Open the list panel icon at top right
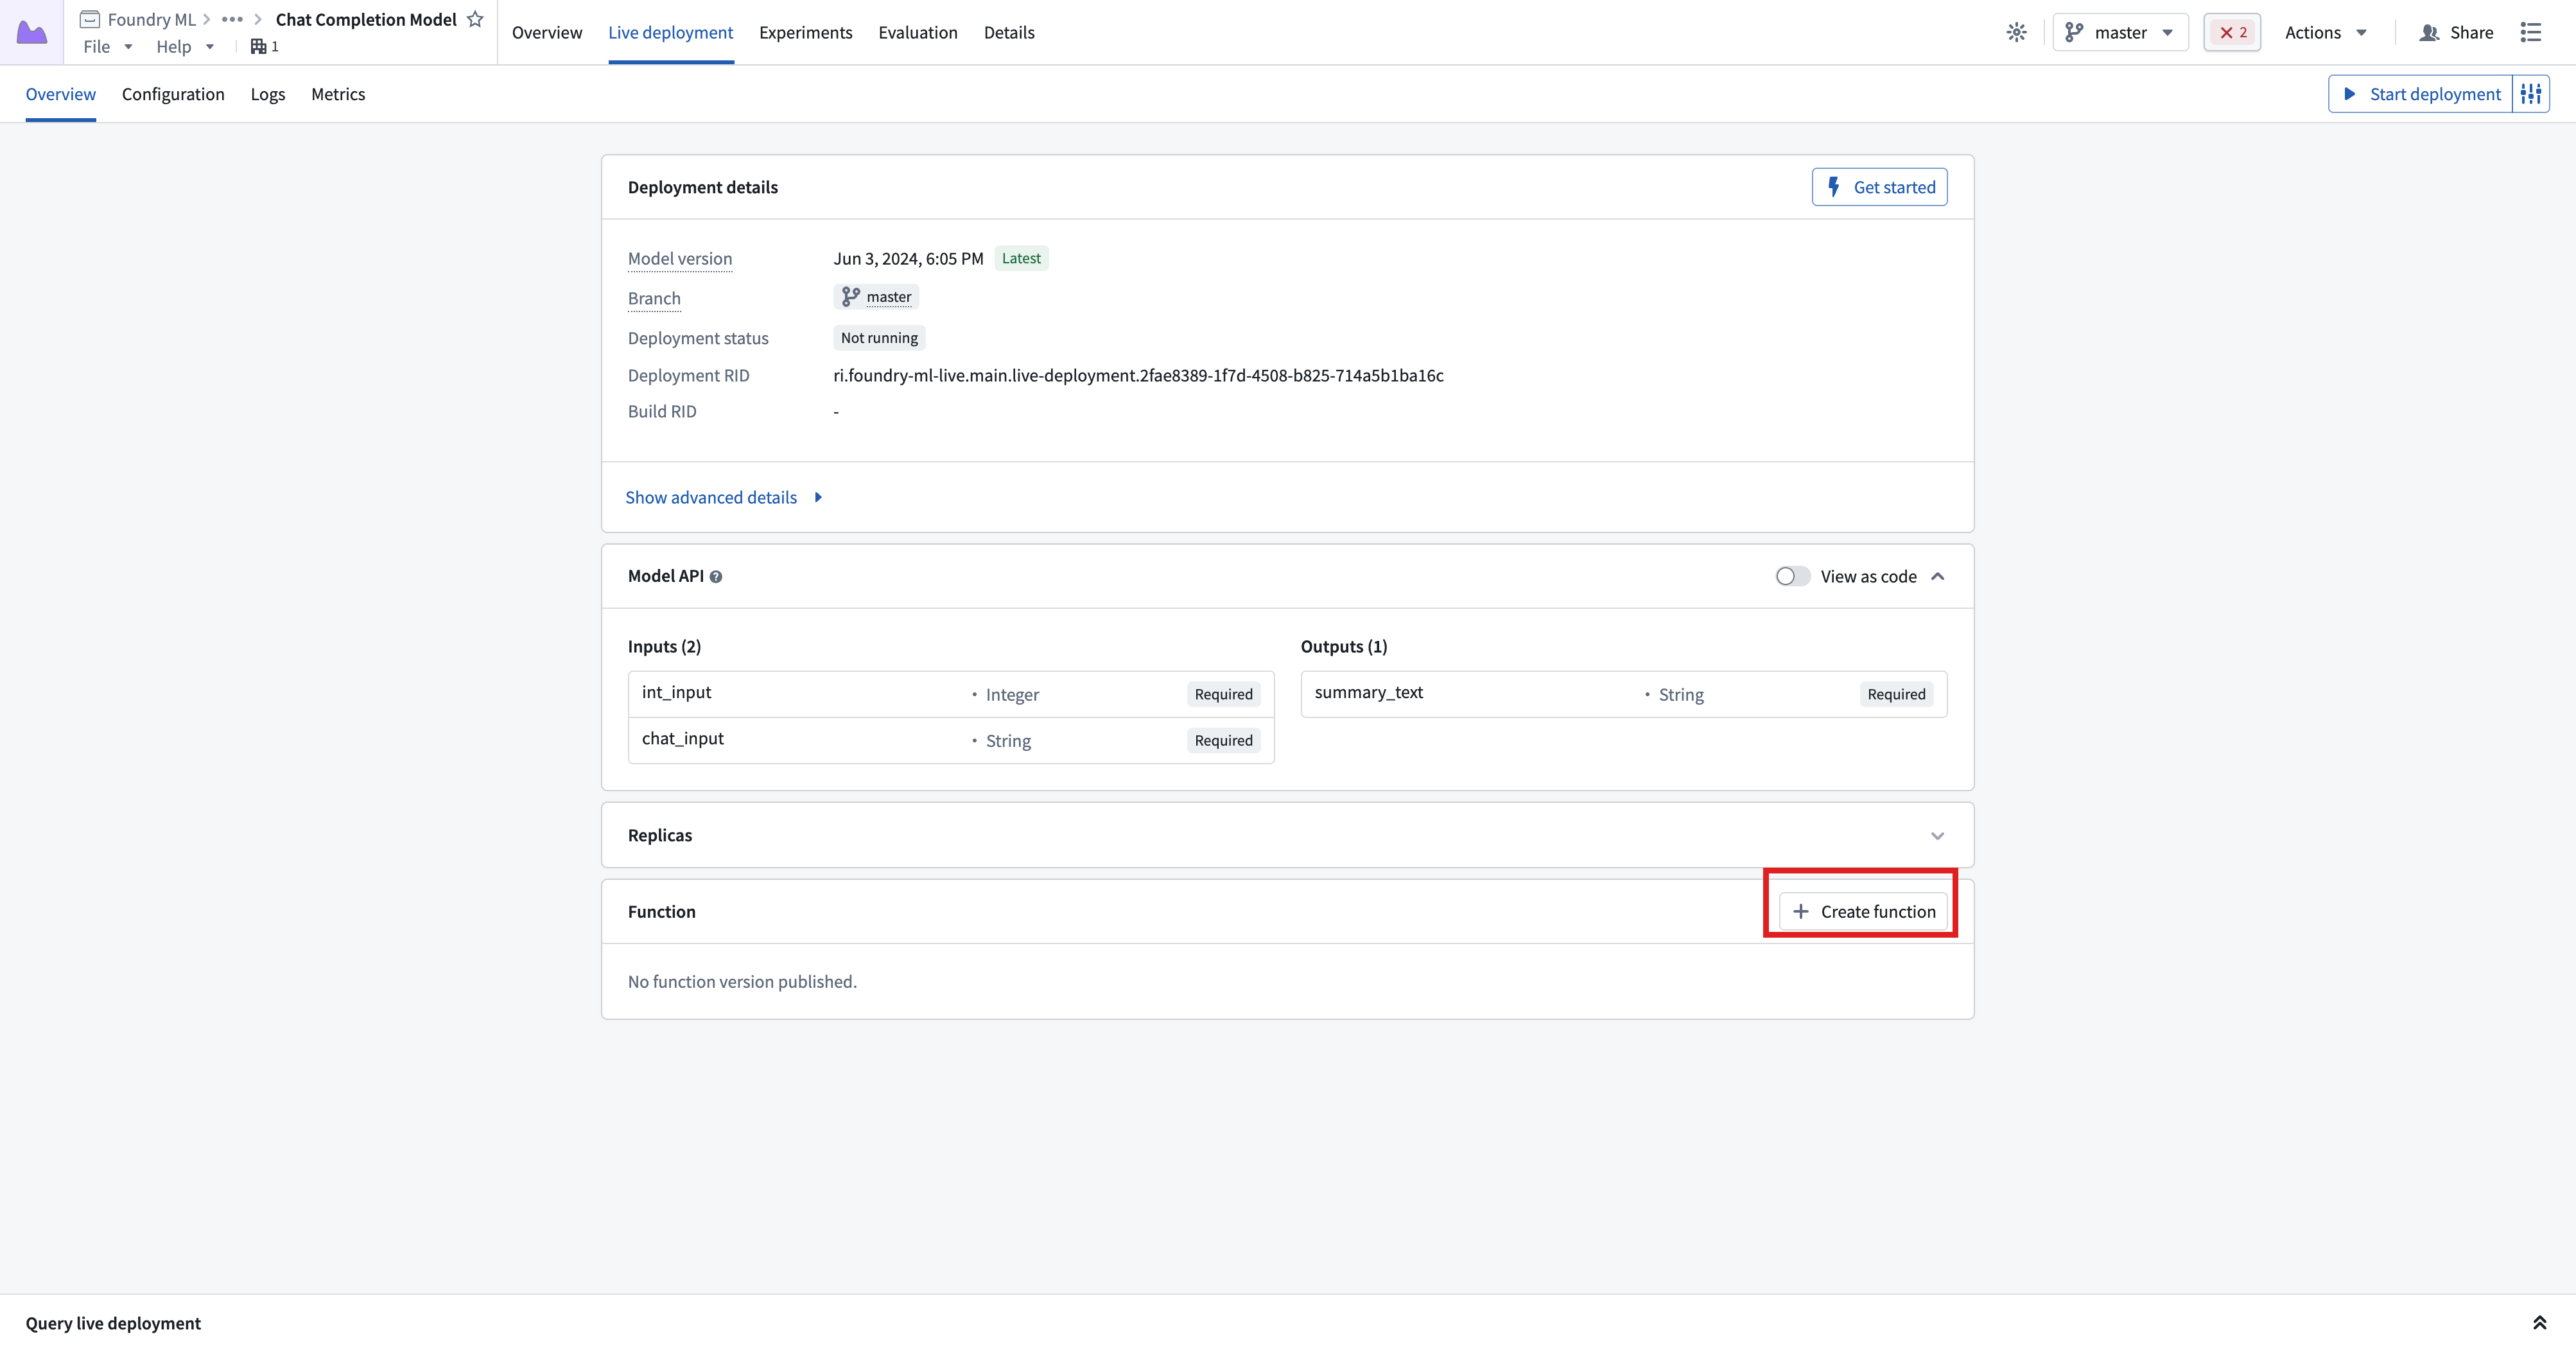 2531,32
